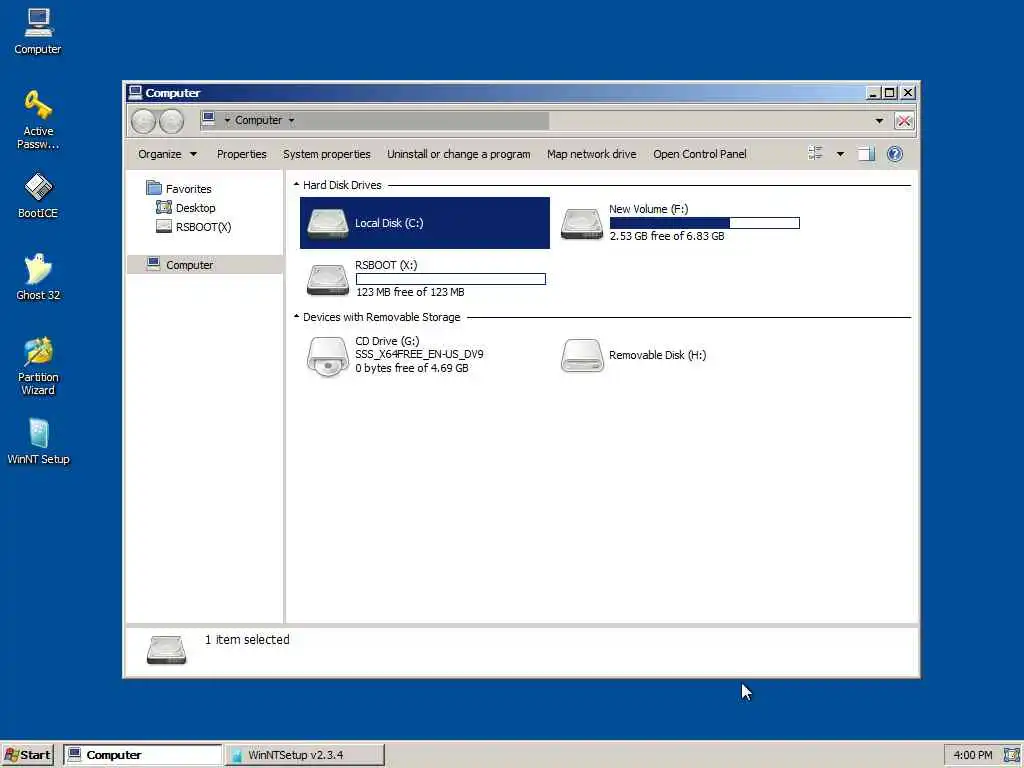The image size is (1024, 768).
Task: Launch Ghost 32 from the desktop
Action: pos(38,277)
